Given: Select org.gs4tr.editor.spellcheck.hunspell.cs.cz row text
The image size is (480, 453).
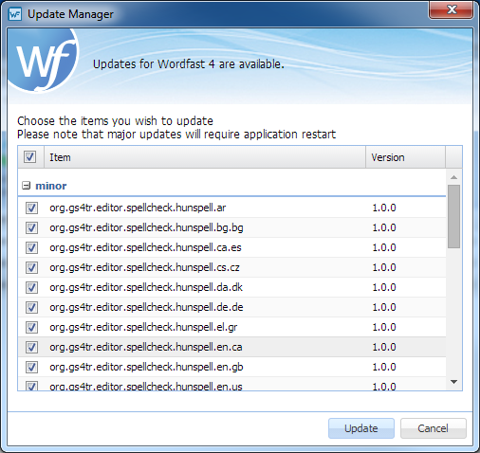Looking at the screenshot, I should coord(144,268).
